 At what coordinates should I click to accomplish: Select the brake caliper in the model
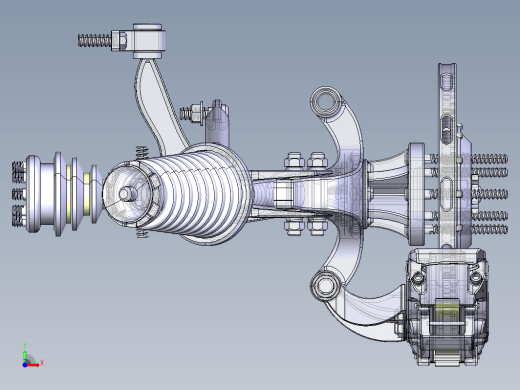447,307
